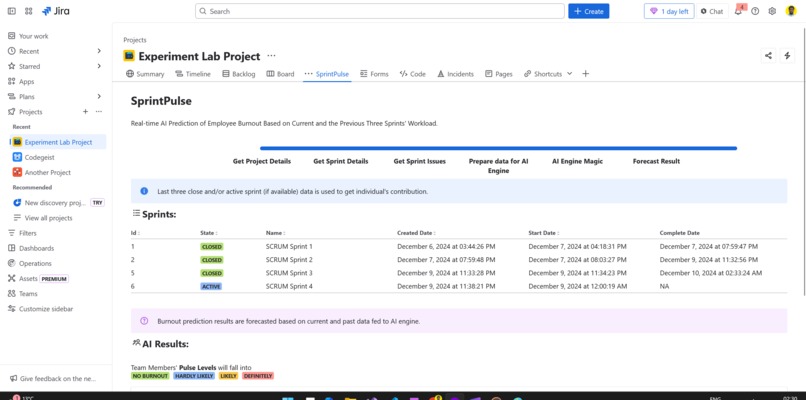Click the 1 day left trial button

tap(669, 11)
